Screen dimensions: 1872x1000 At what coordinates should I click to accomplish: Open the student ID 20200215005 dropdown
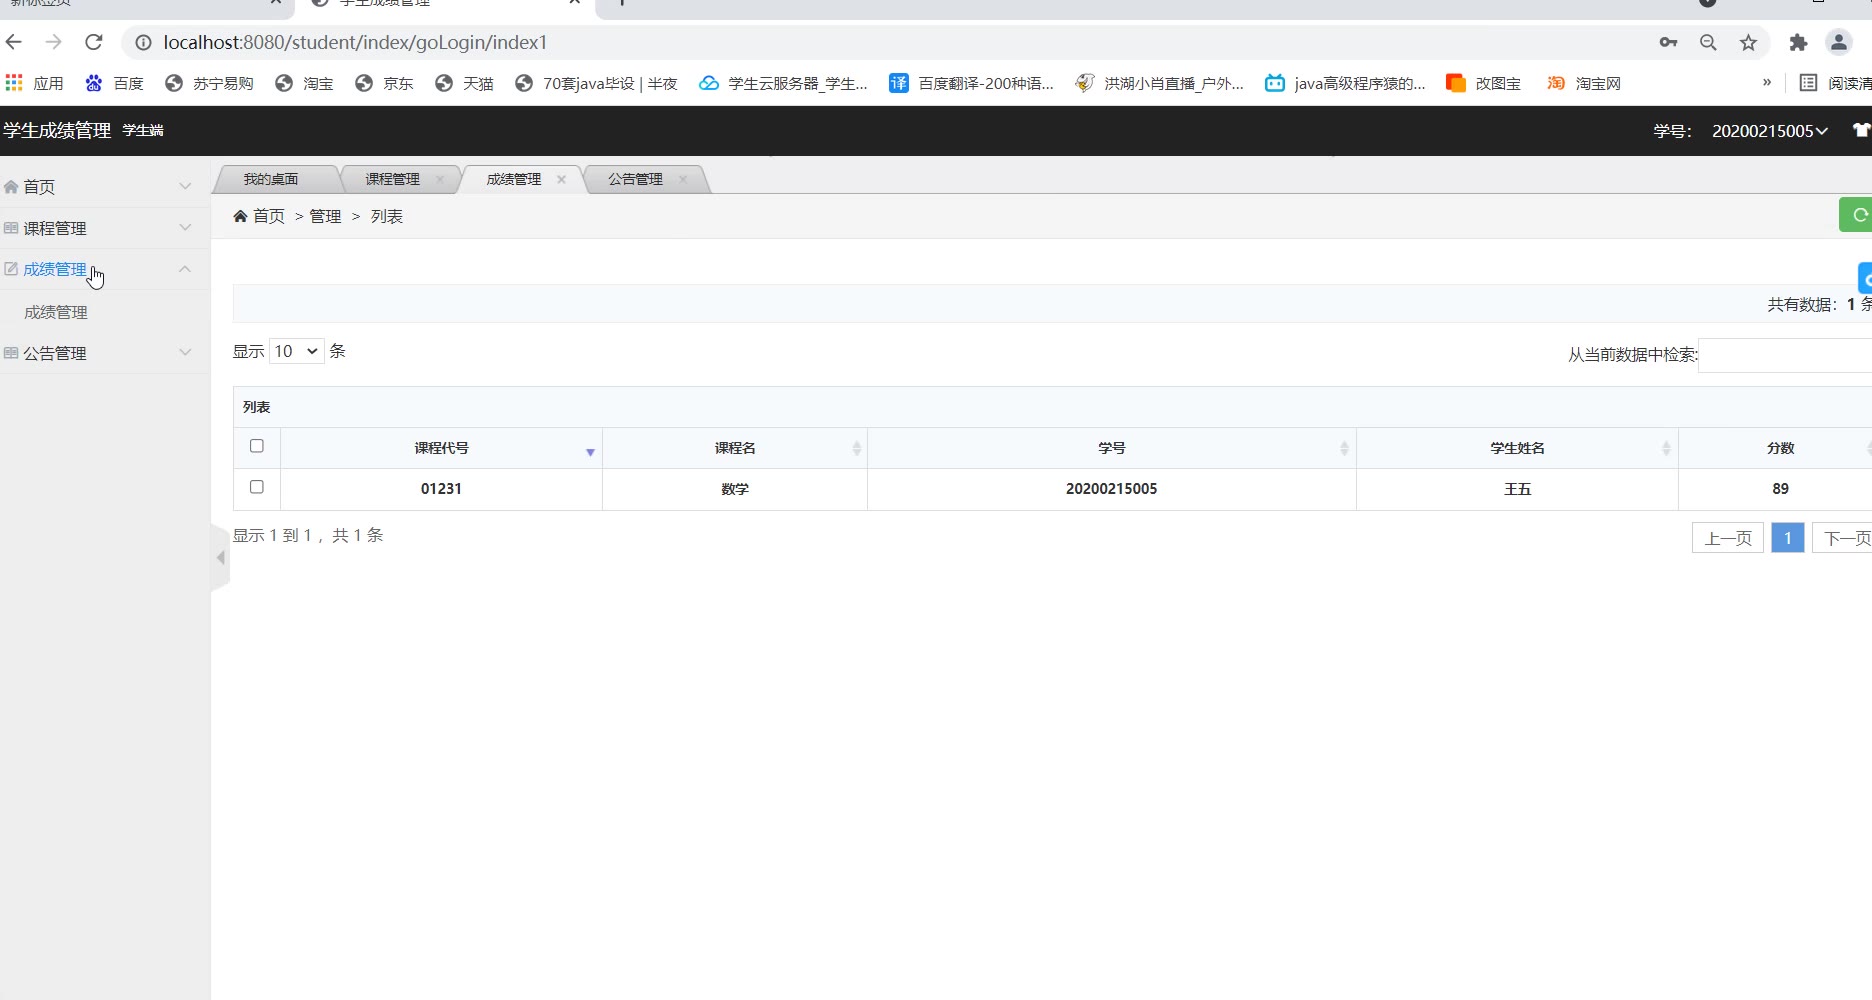(1770, 131)
